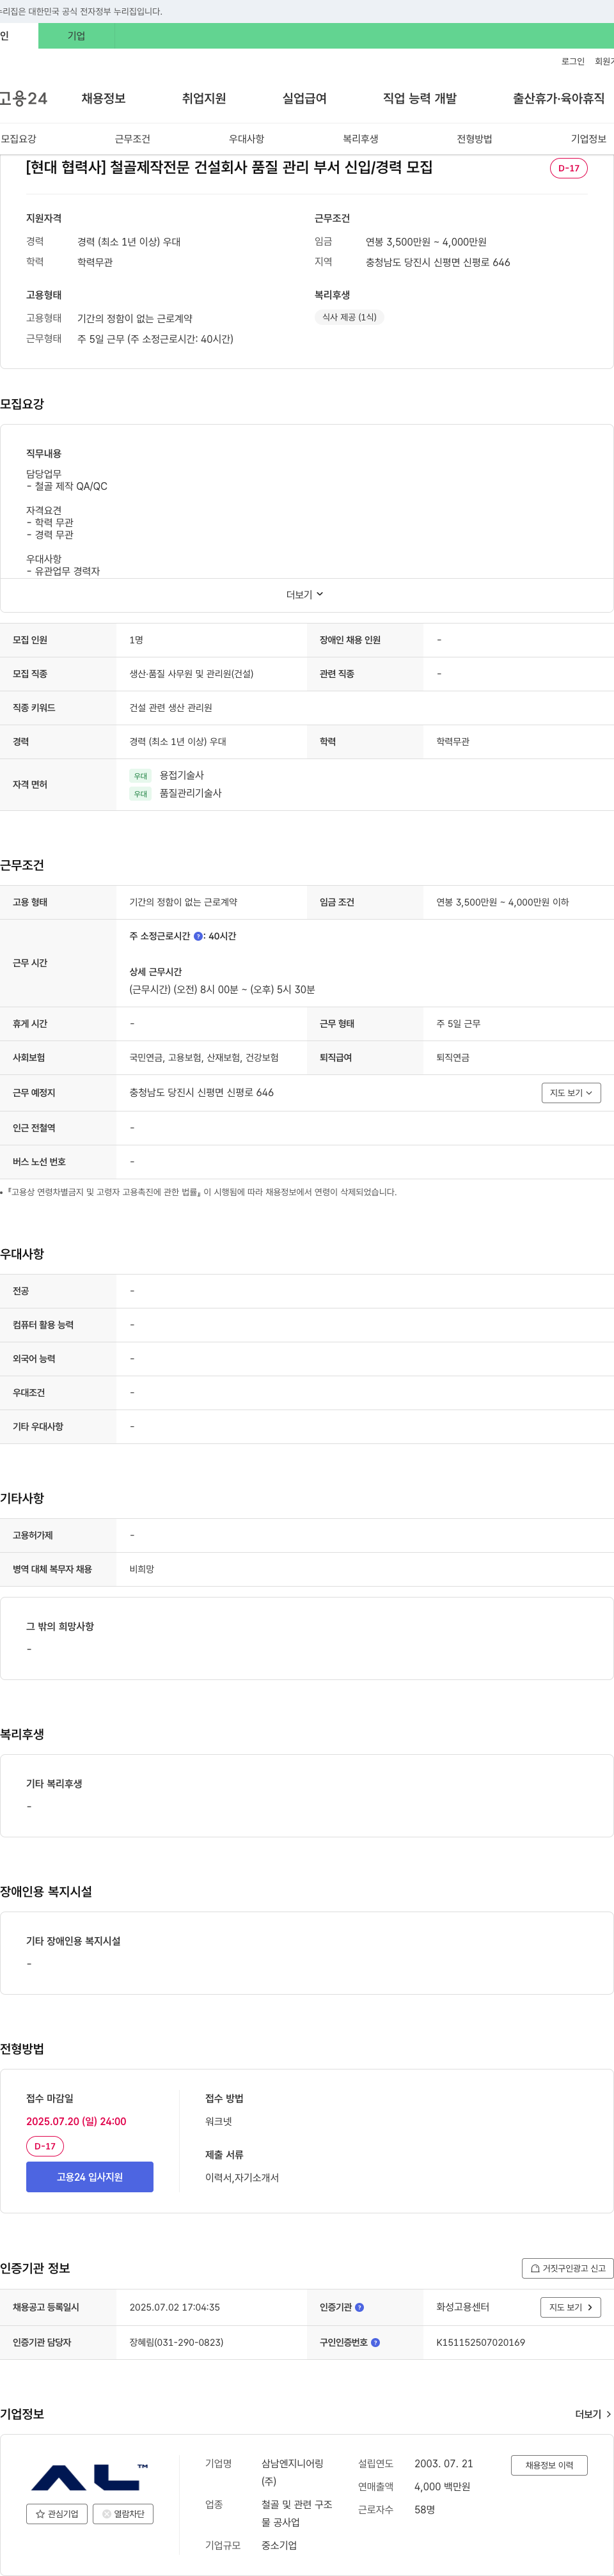Click 이력서,자기소개서 submission documents text
Screen dimensions: 614x2576
coord(242,2178)
